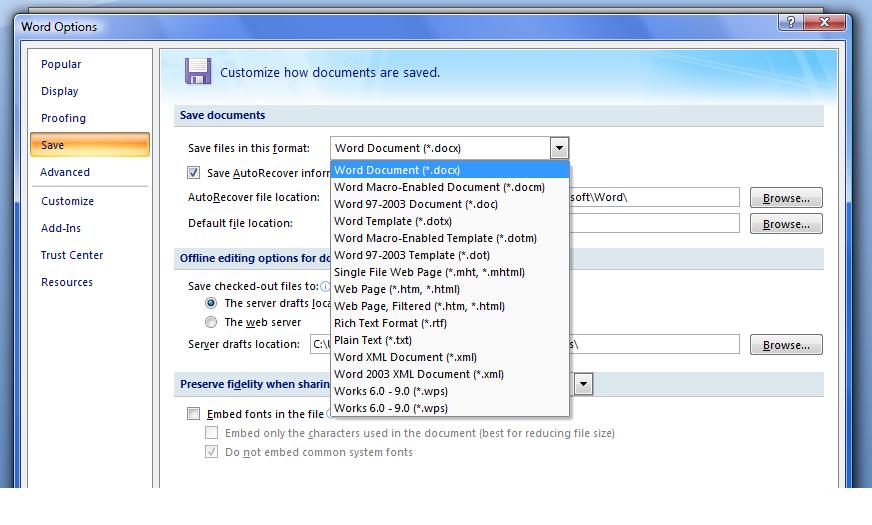Image resolution: width=872 pixels, height=525 pixels.
Task: Select The server drafts location radio button
Action: tap(211, 303)
